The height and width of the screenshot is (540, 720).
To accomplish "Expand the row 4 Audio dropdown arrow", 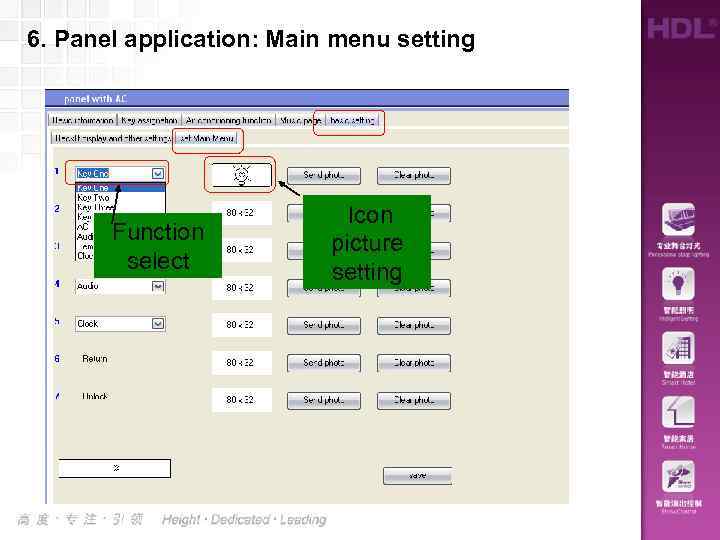I will pyautogui.click(x=158, y=287).
